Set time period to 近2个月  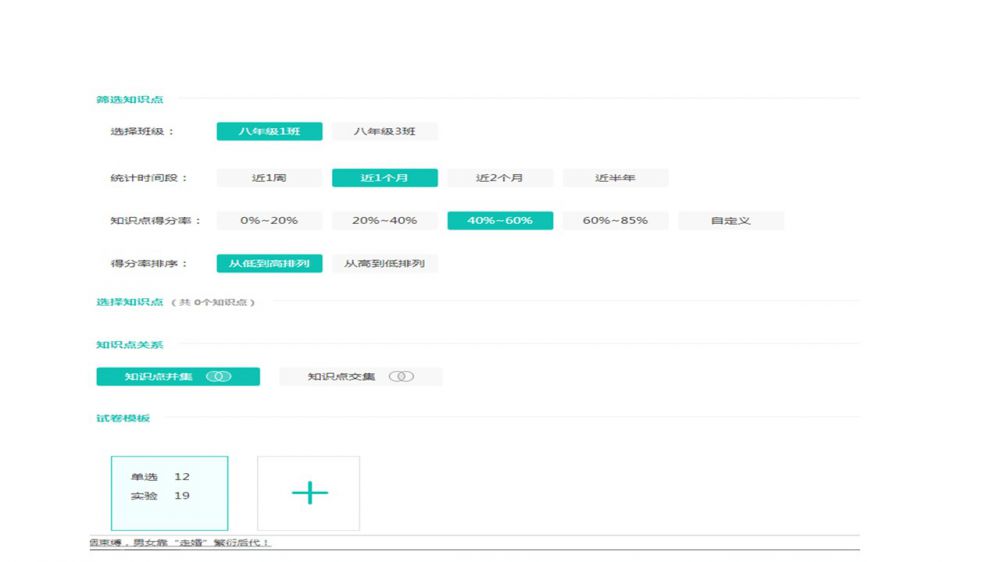[499, 178]
